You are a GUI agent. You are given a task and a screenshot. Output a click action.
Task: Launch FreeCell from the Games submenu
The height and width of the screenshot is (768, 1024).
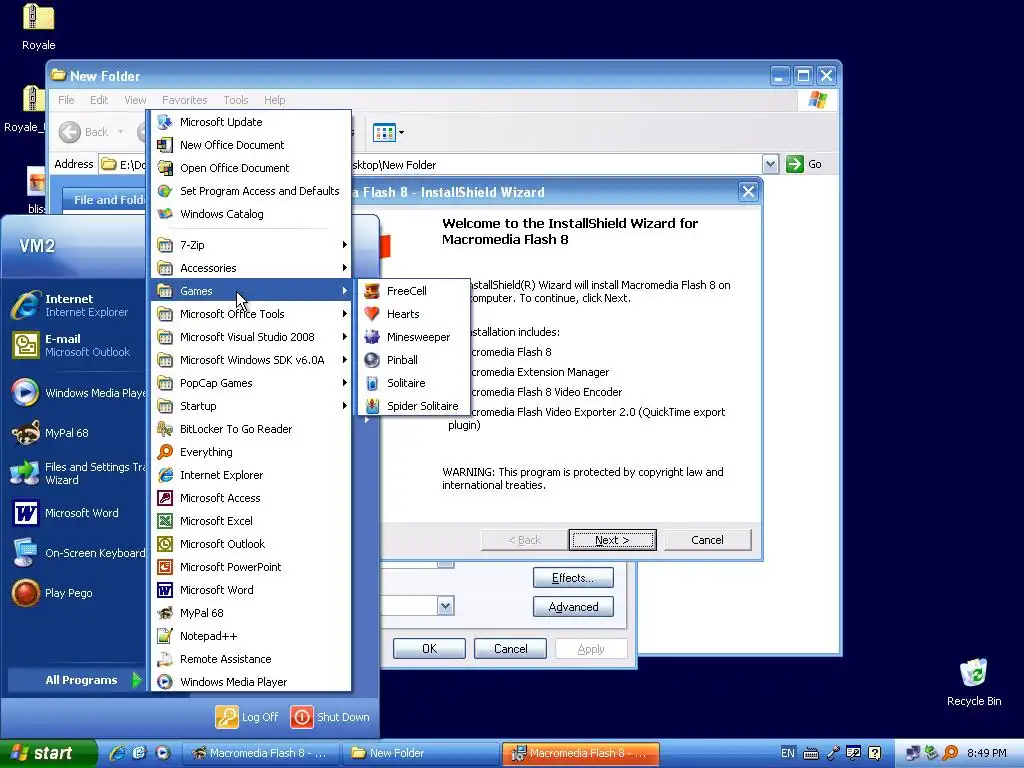[413, 291]
